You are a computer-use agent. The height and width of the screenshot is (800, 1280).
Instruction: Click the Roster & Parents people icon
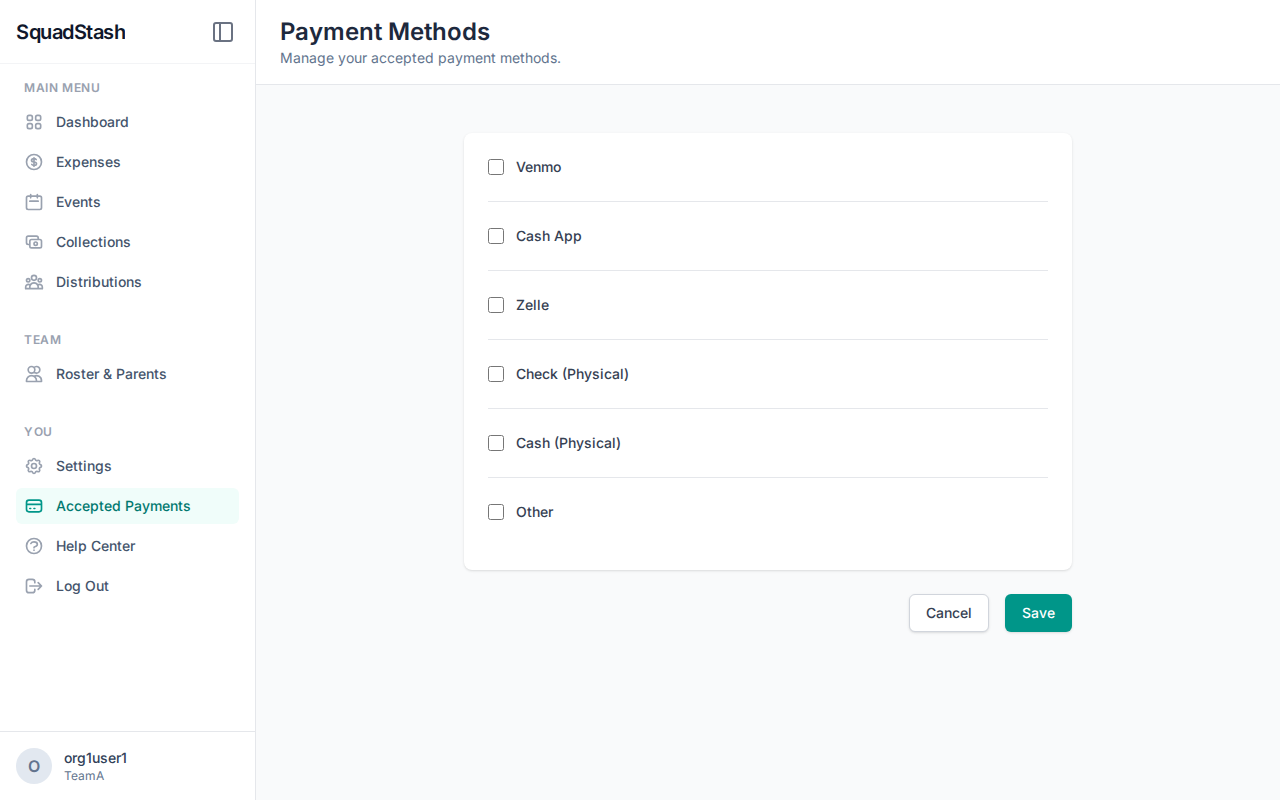point(33,374)
